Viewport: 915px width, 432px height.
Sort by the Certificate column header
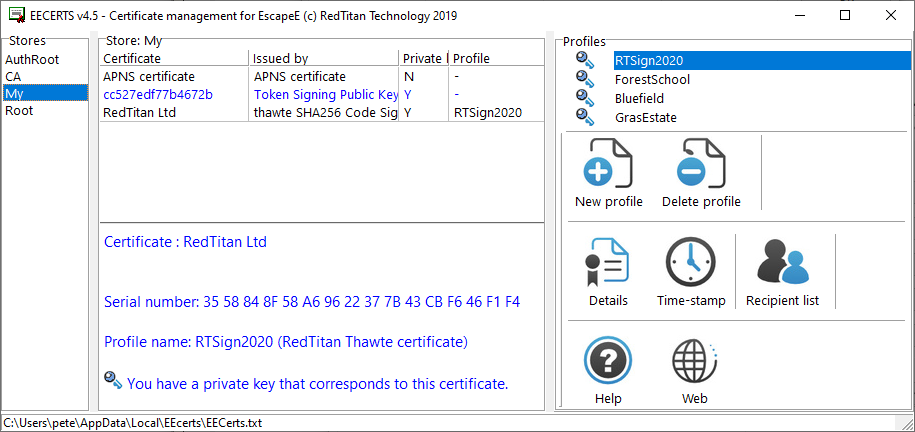[174, 58]
